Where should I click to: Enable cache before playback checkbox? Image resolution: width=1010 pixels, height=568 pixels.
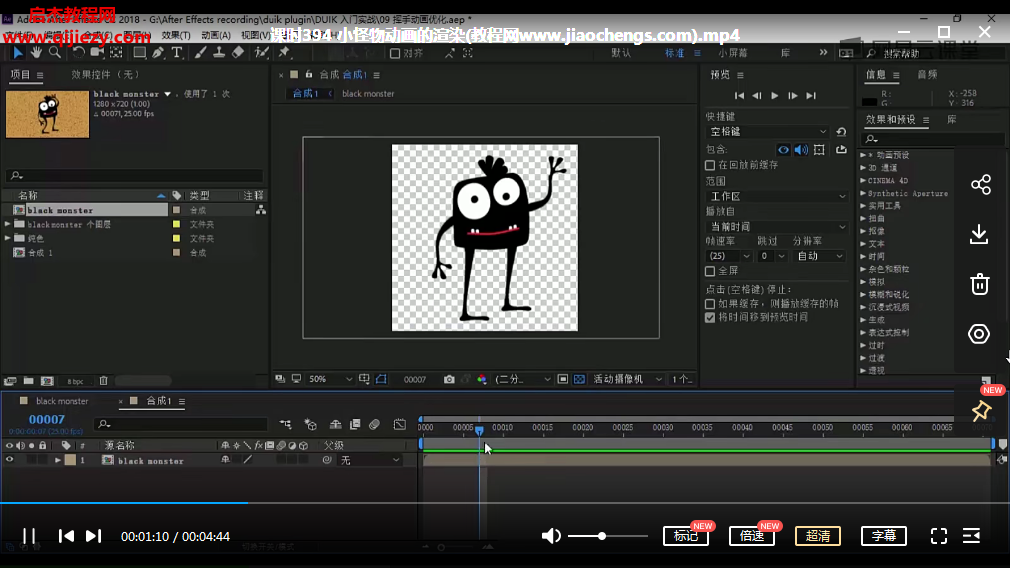pos(710,166)
